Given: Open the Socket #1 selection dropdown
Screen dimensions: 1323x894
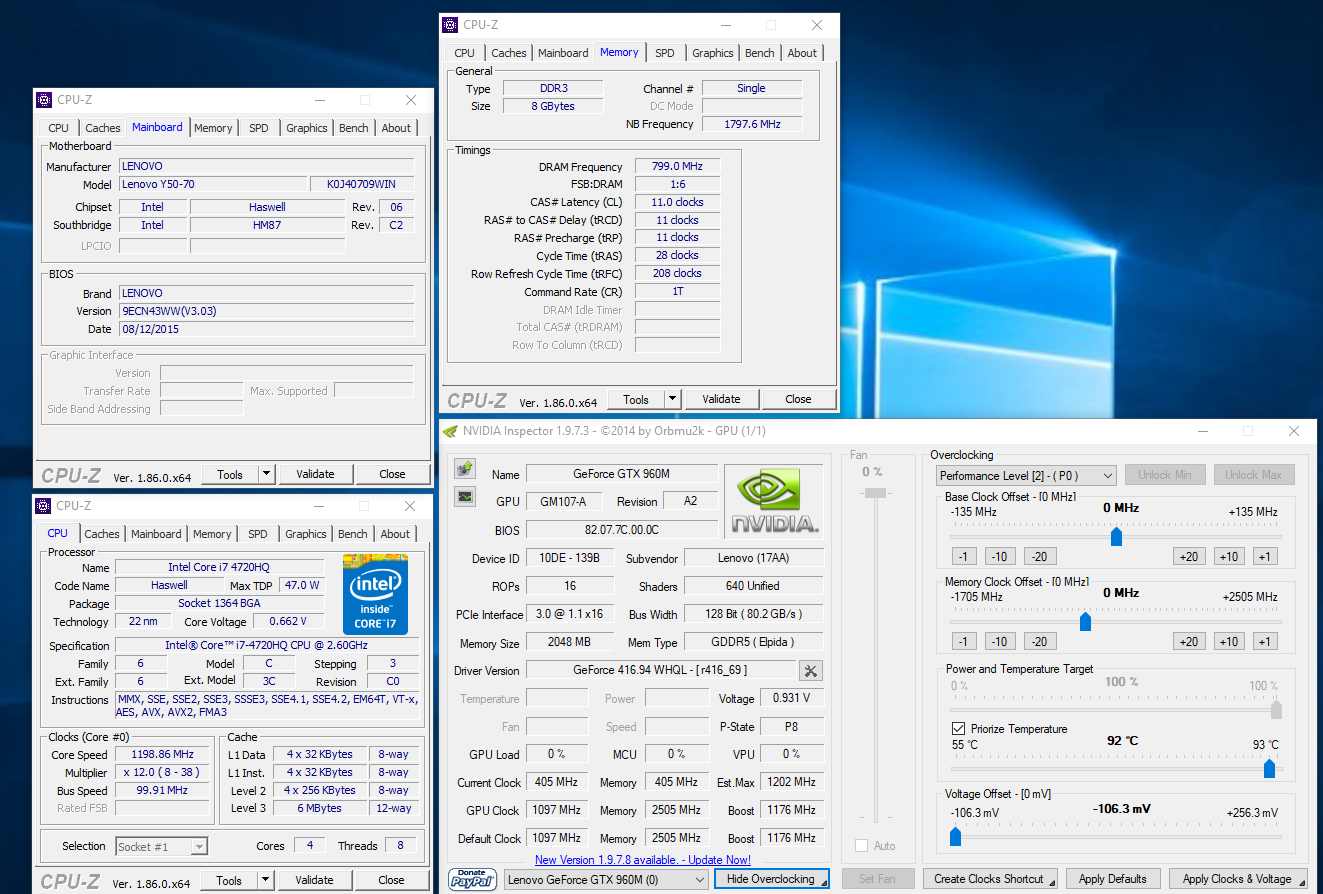Looking at the screenshot, I should (x=161, y=846).
